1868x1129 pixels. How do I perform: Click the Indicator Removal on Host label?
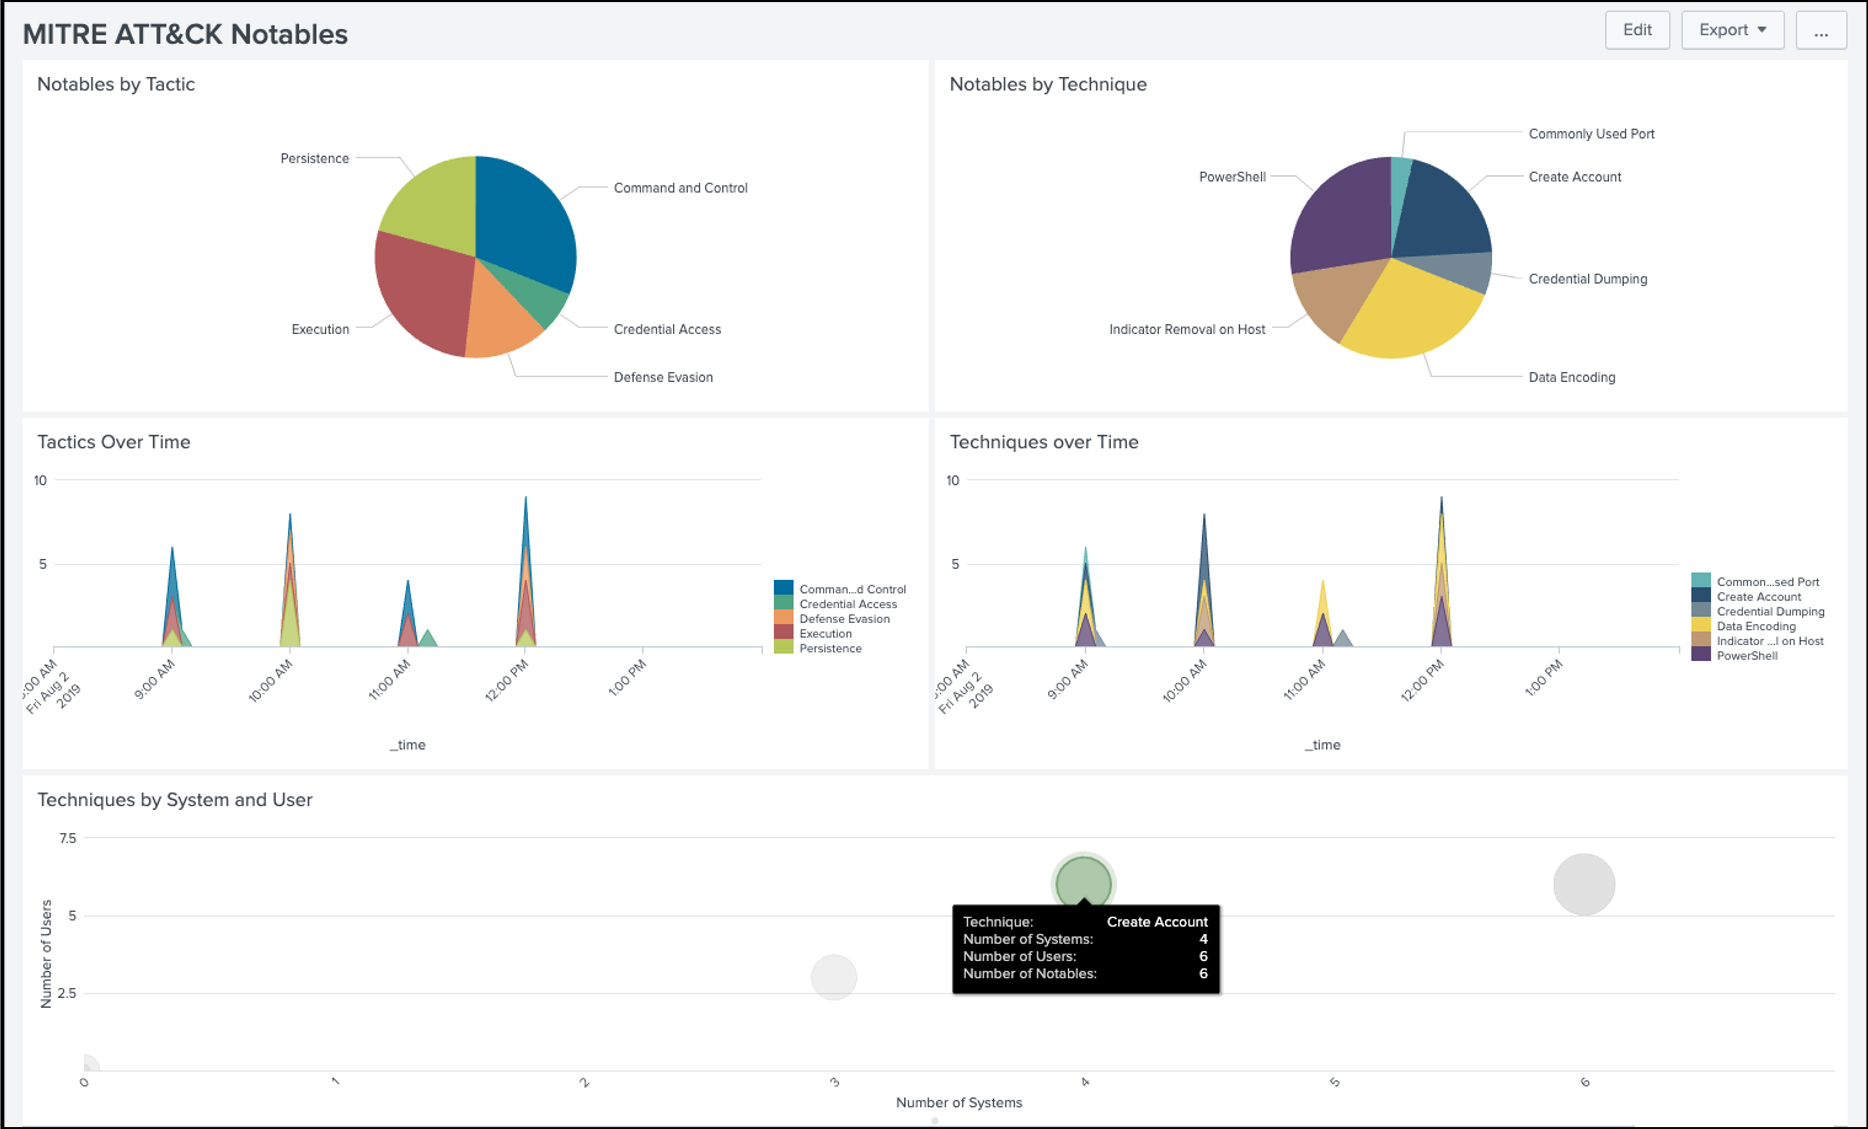click(1187, 329)
